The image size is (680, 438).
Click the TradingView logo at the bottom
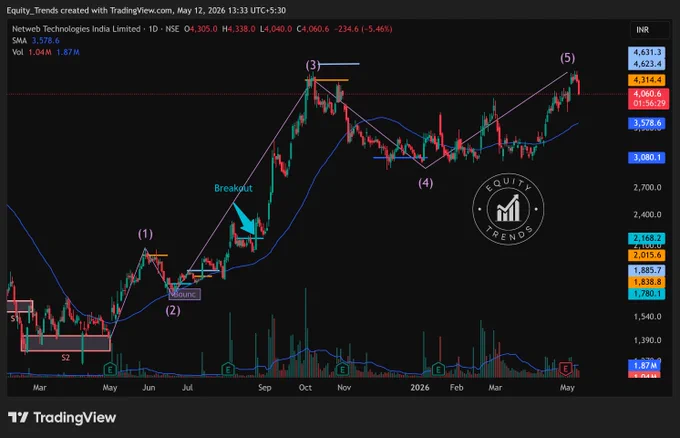pyautogui.click(x=62, y=418)
